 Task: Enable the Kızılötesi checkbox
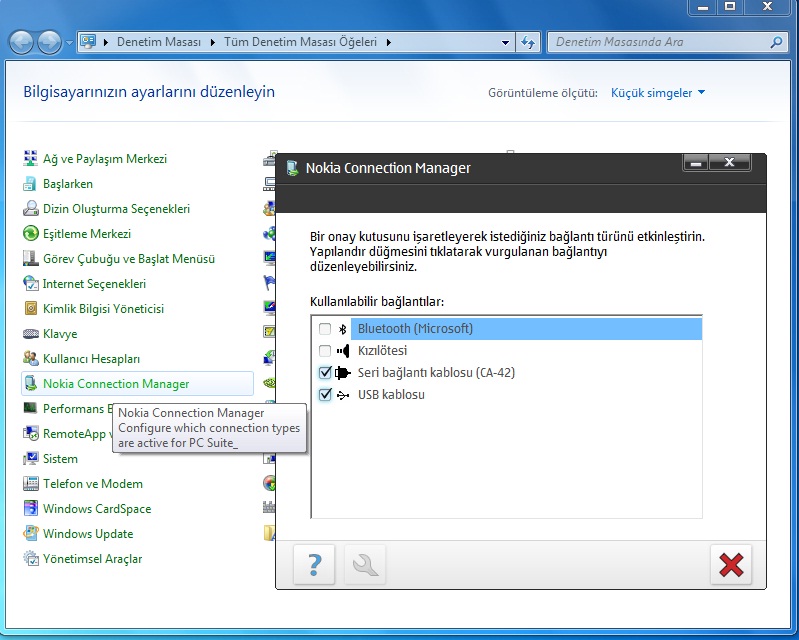click(x=325, y=351)
